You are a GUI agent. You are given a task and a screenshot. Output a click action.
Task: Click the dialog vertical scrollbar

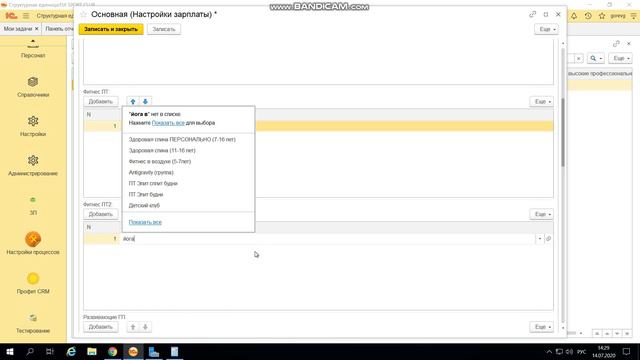pyautogui.click(x=563, y=133)
